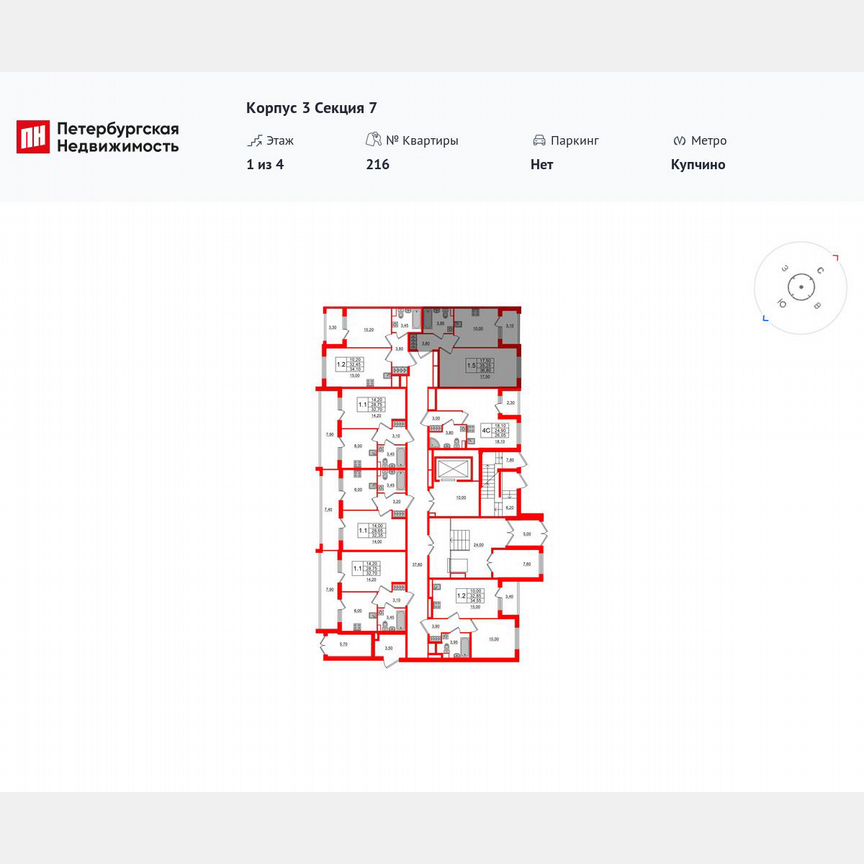
Task: Click the "Метро" label
Action: 709,141
